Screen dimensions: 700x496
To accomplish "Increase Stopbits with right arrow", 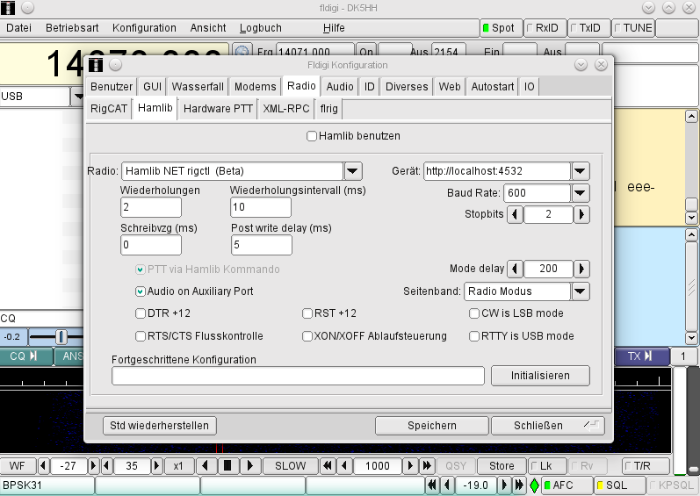I will [x=581, y=215].
